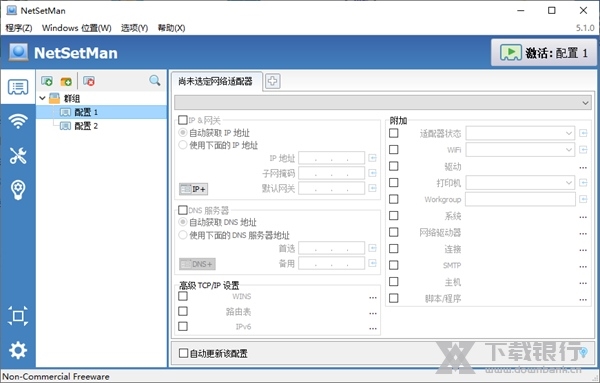
Task: Open the WiFi dropdown in 附加
Action: (x=520, y=150)
